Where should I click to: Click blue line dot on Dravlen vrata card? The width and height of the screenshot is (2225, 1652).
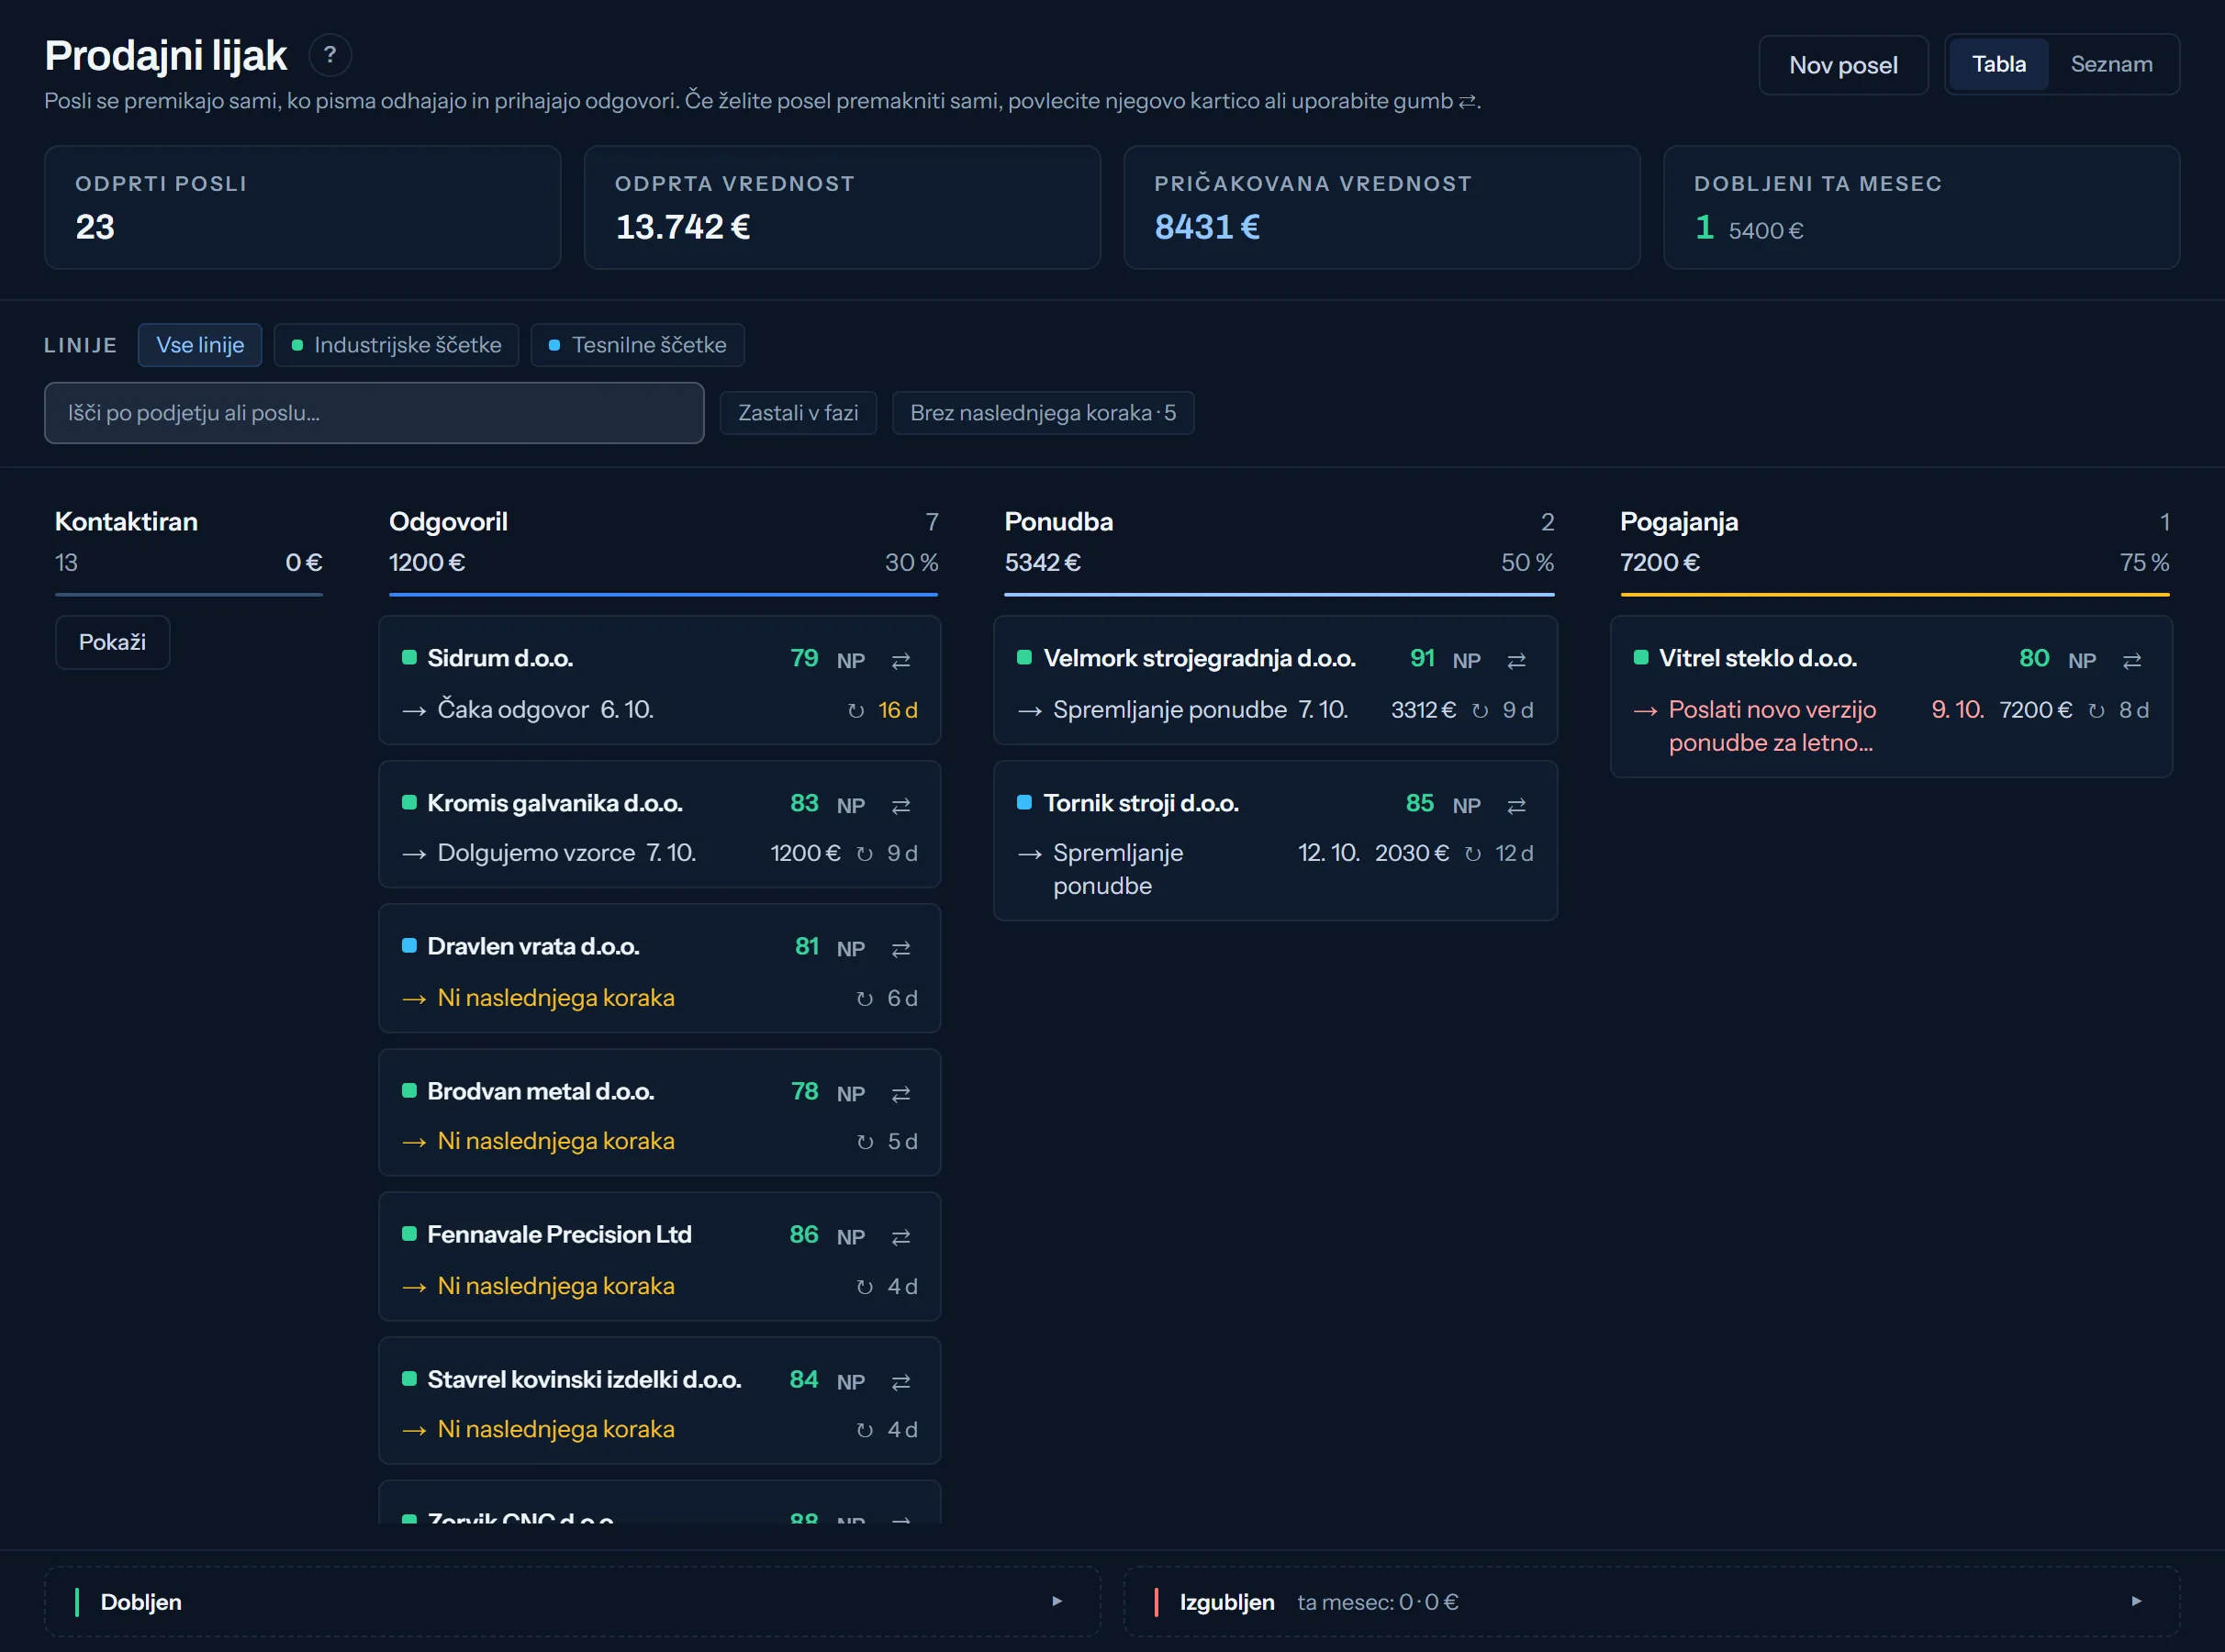409,946
